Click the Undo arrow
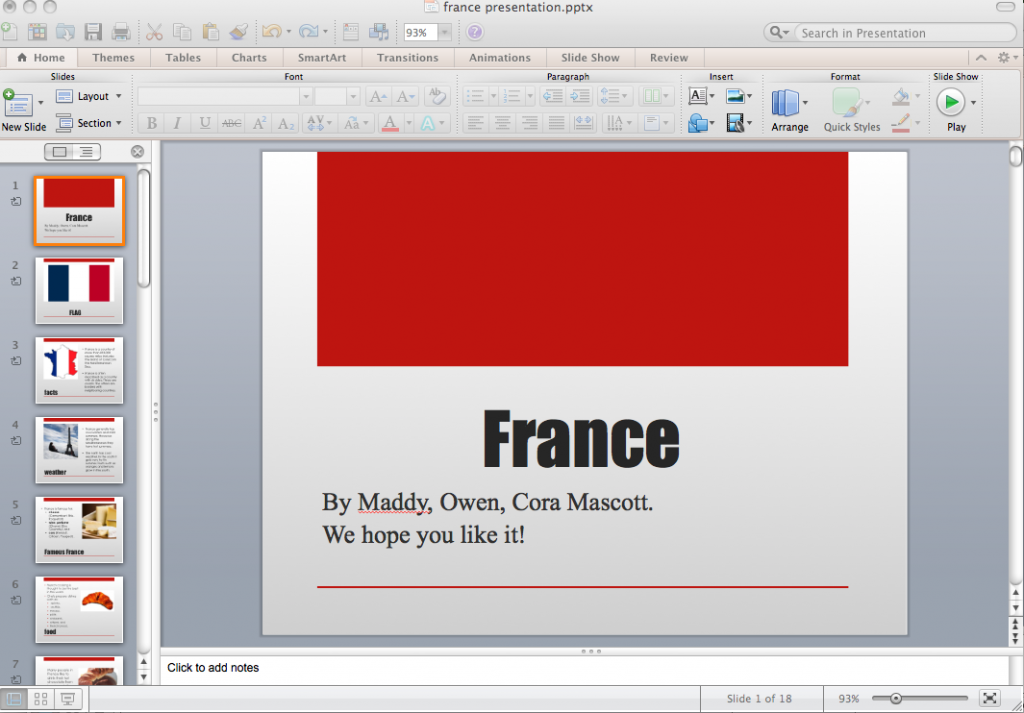Screen dimensions: 1024x713 (x=272, y=31)
